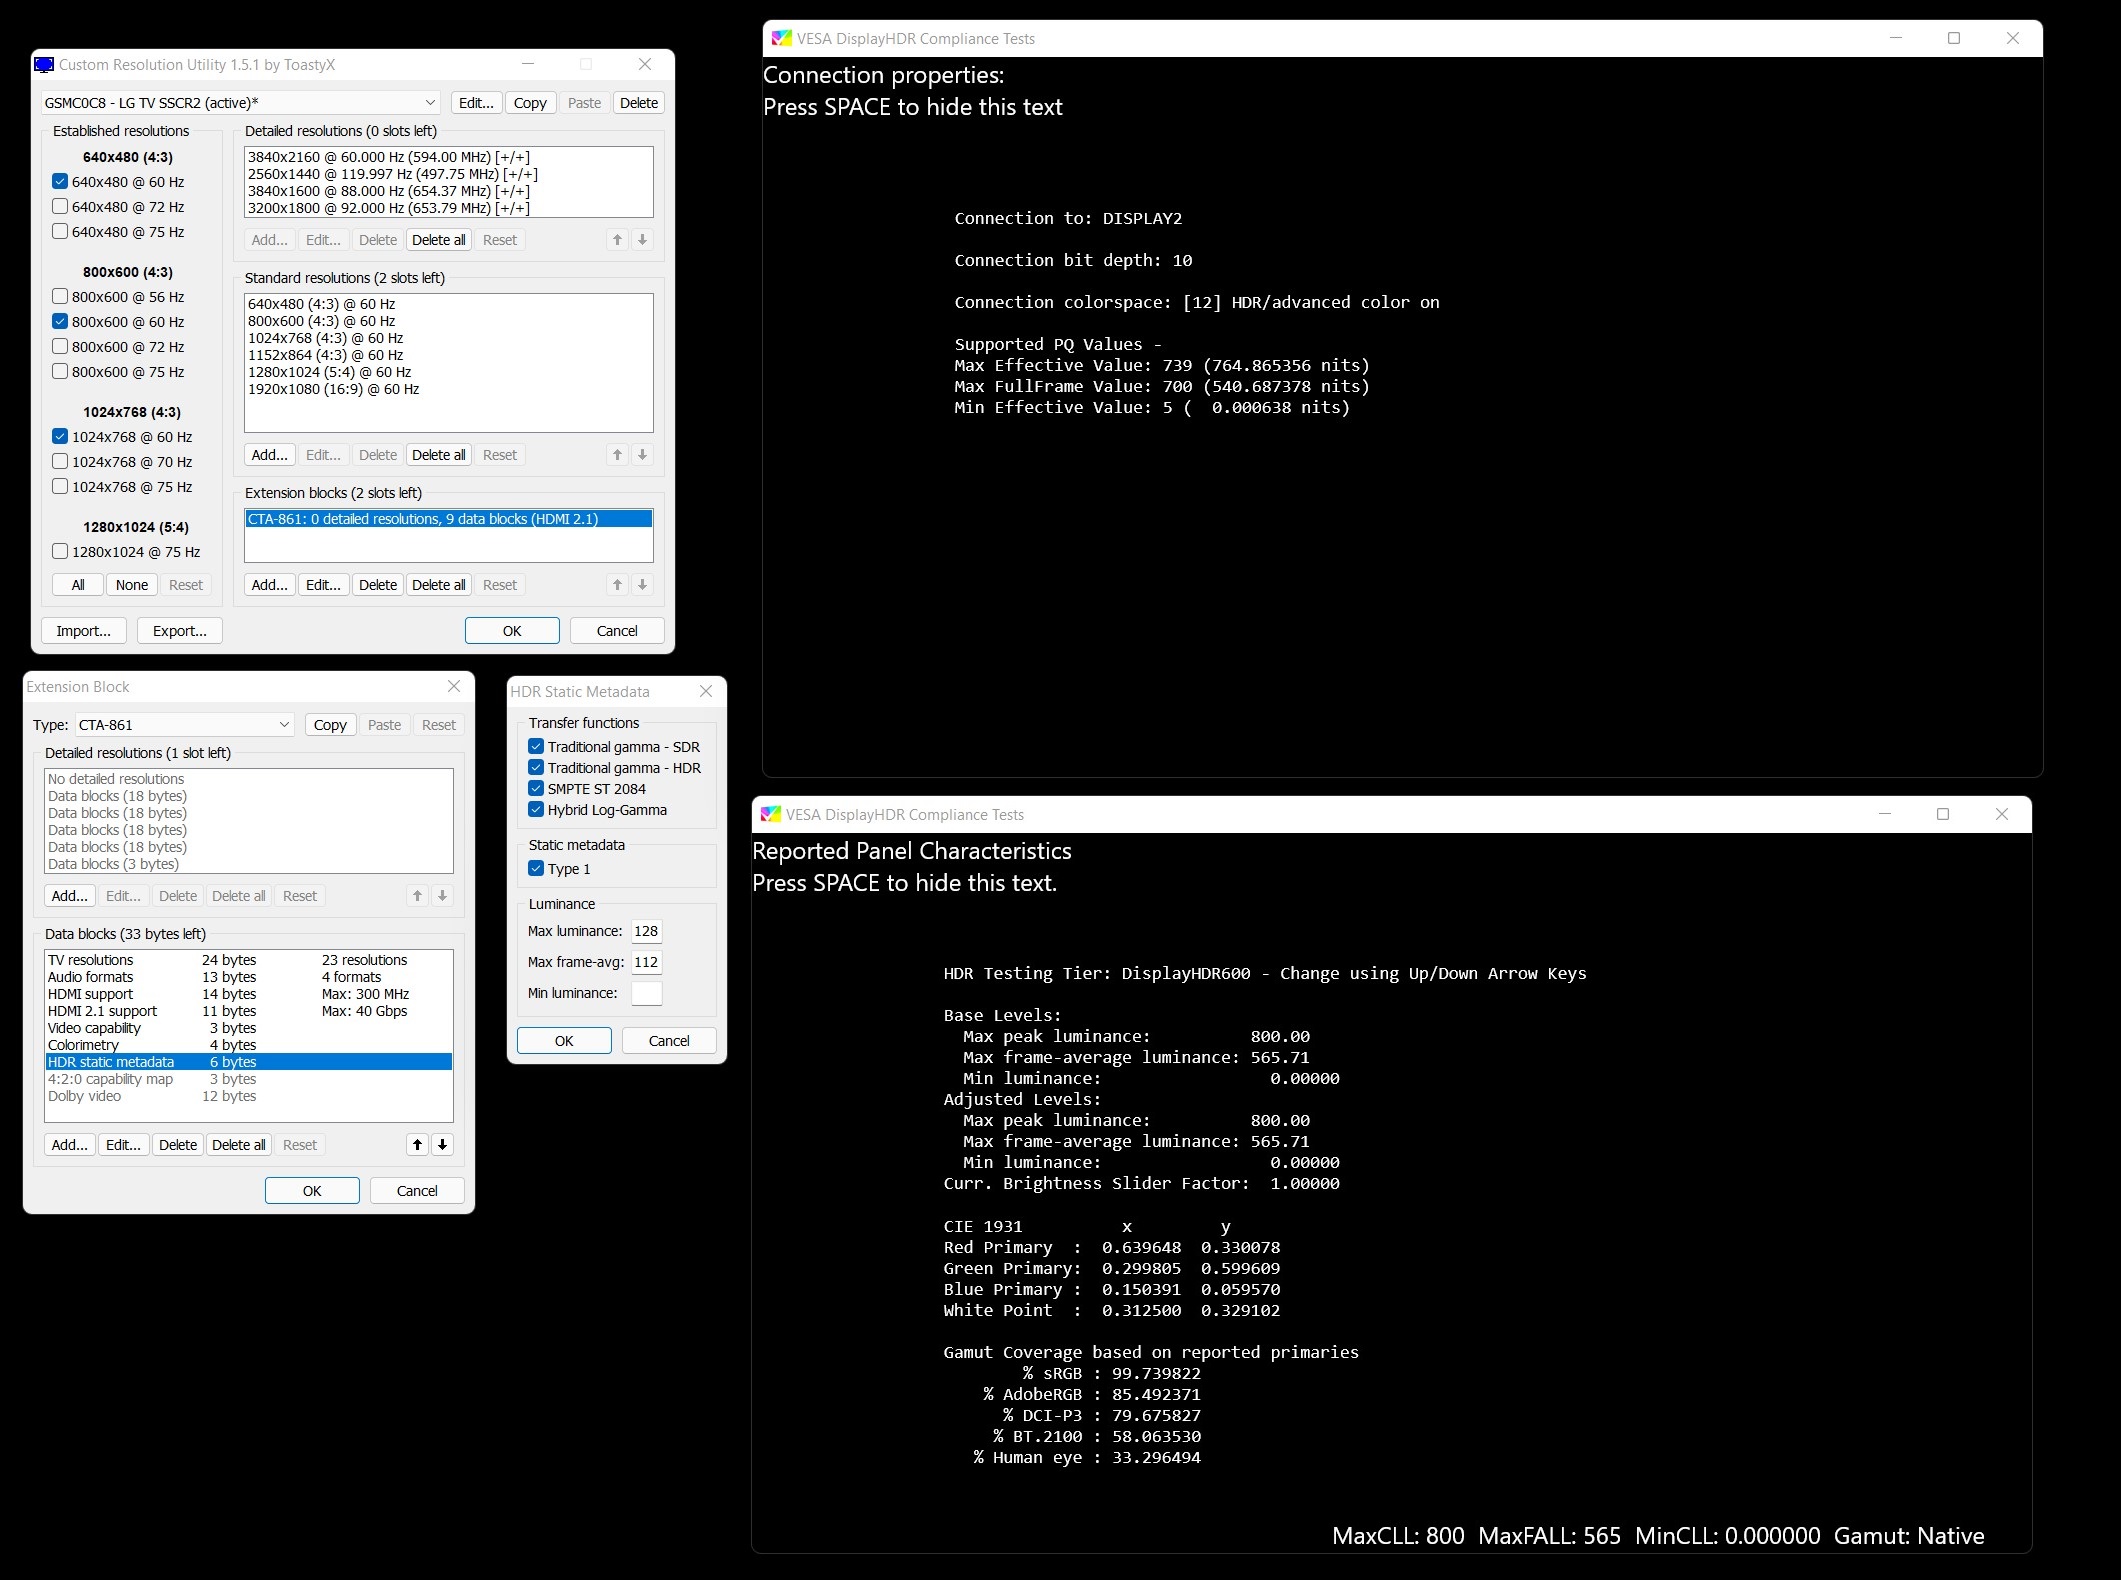This screenshot has height=1580, width=2121.
Task: Uncheck 800x600 @ 60 Hz resolution
Action: click(60, 322)
